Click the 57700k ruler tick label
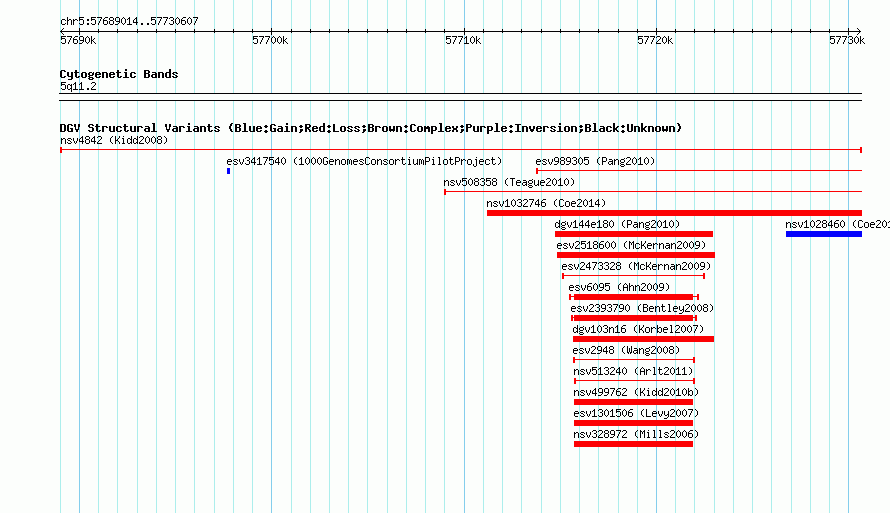 coord(270,40)
